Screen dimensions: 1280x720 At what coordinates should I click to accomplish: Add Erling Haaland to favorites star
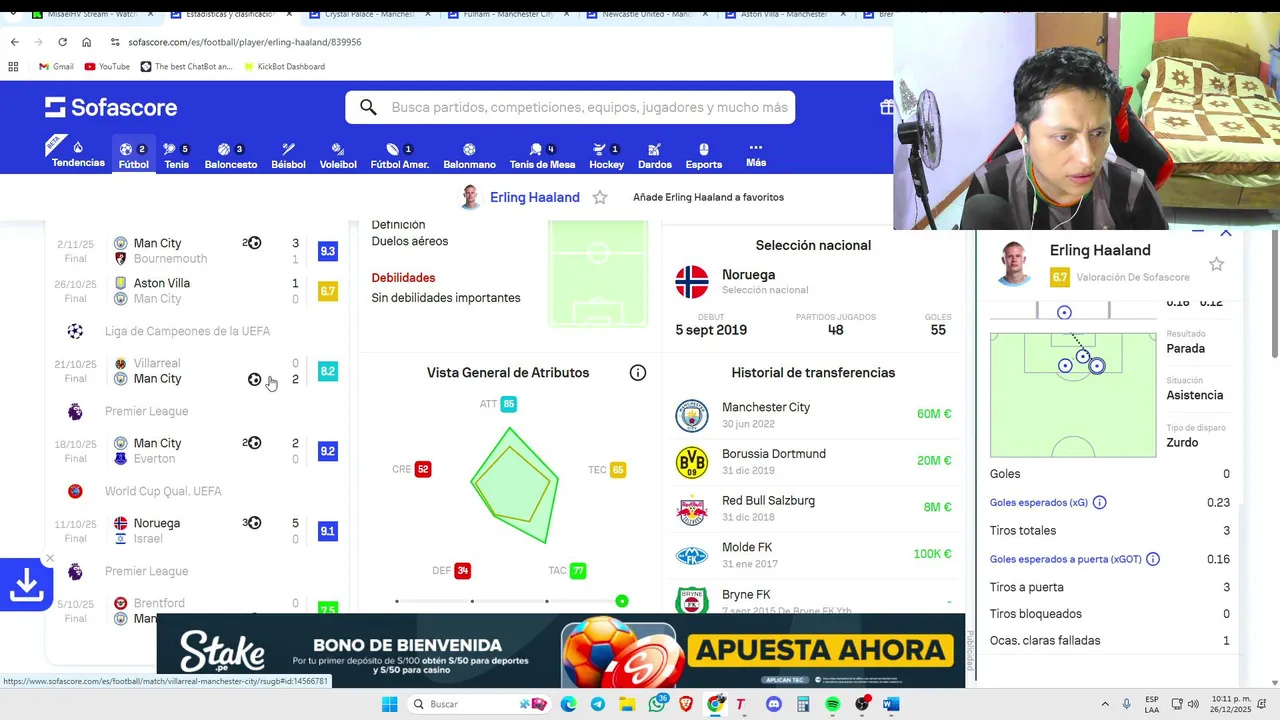[600, 197]
